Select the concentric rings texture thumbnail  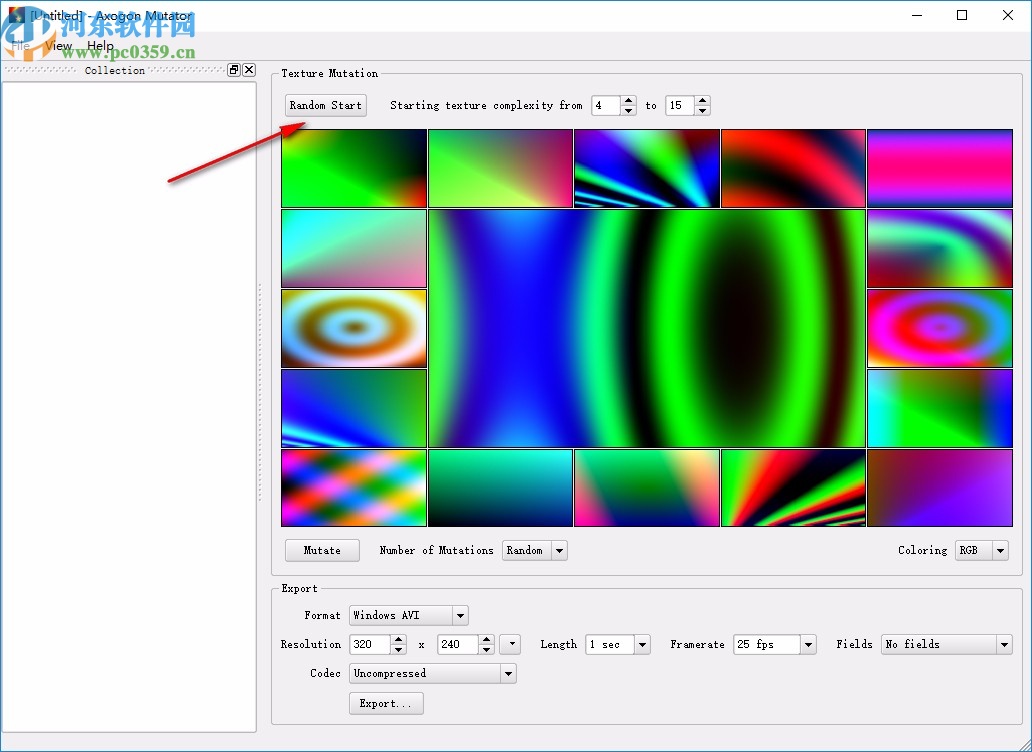[354, 328]
